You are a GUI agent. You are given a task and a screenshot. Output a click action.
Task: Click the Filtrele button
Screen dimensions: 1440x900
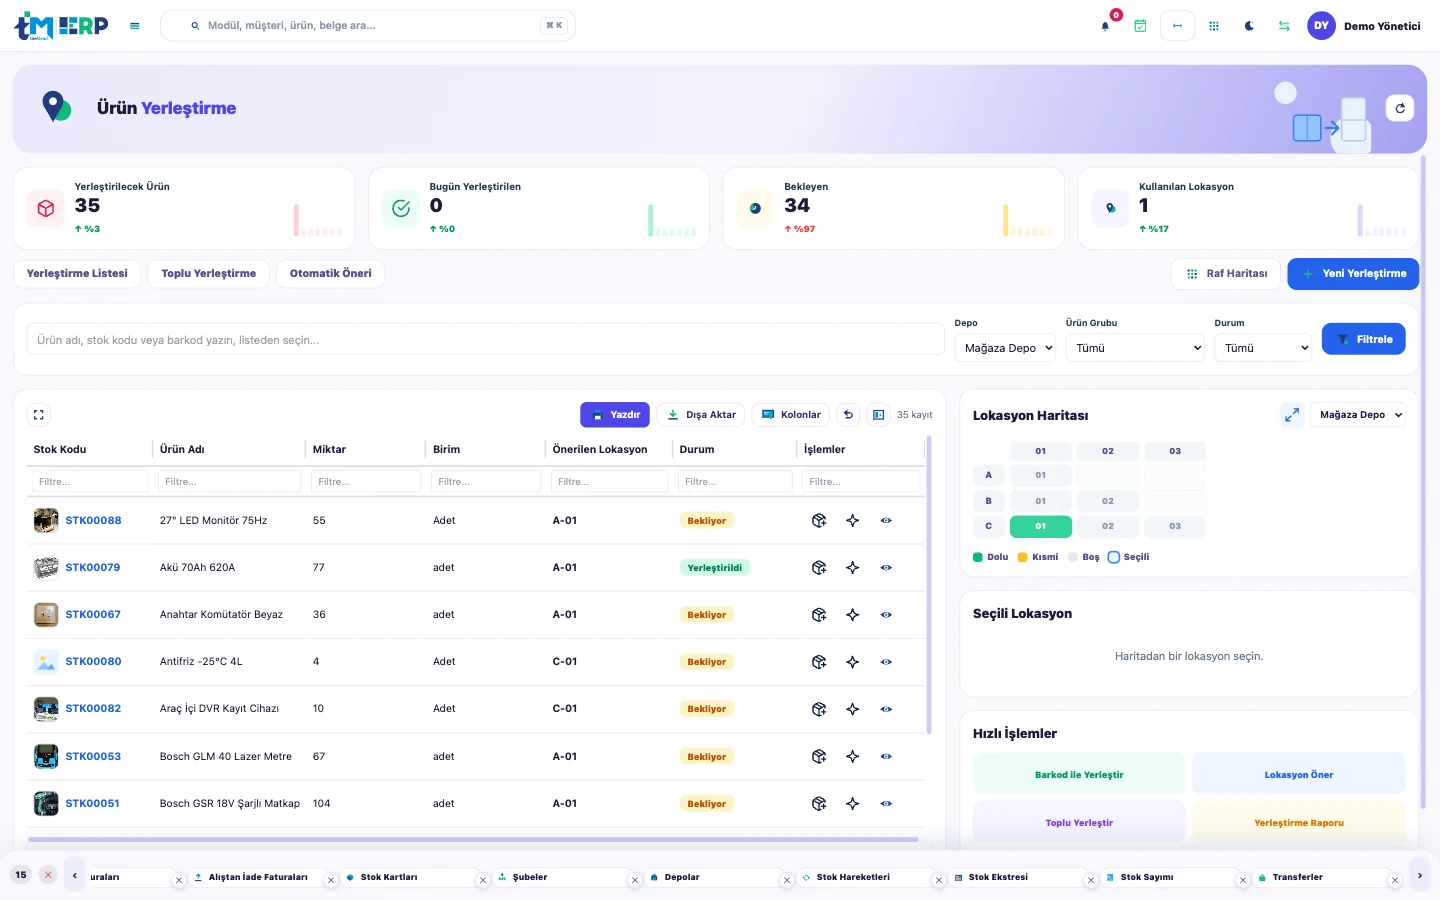coord(1364,339)
